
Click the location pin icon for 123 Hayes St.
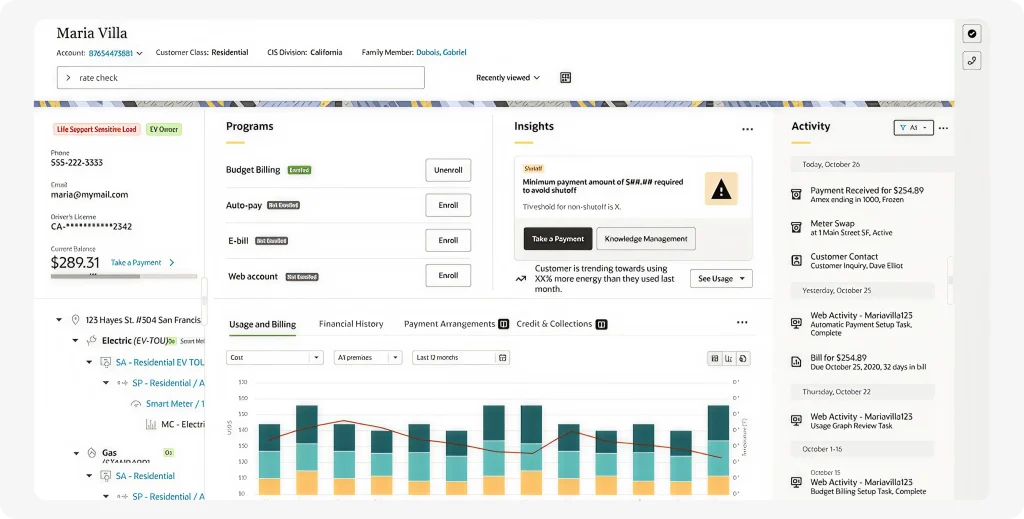tap(75, 320)
